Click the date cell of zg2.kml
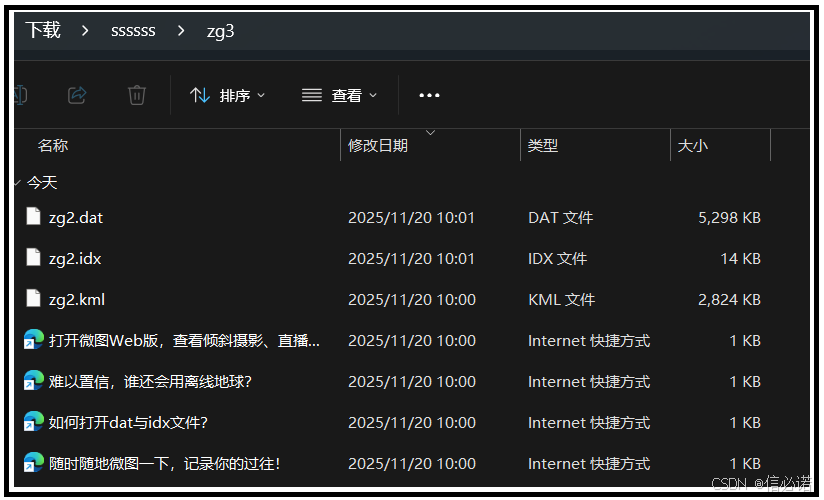Viewport: 824px width, 500px height. pos(412,300)
